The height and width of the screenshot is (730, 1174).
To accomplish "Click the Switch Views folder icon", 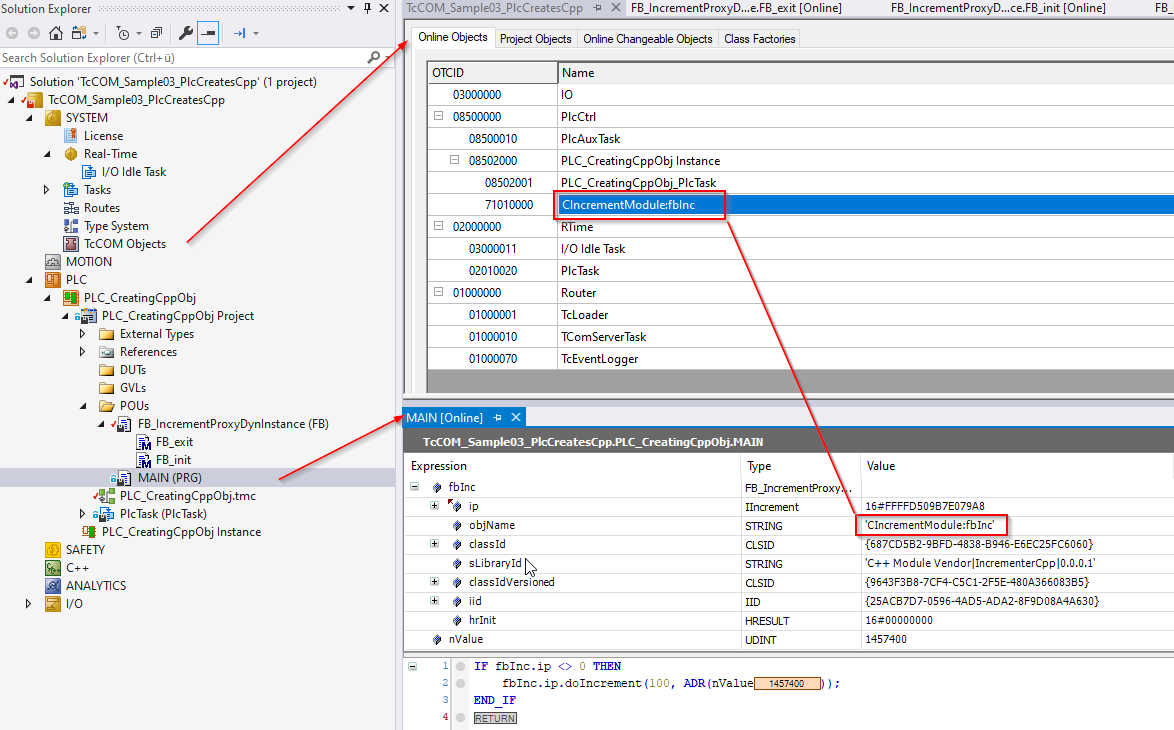I will pyautogui.click(x=79, y=33).
